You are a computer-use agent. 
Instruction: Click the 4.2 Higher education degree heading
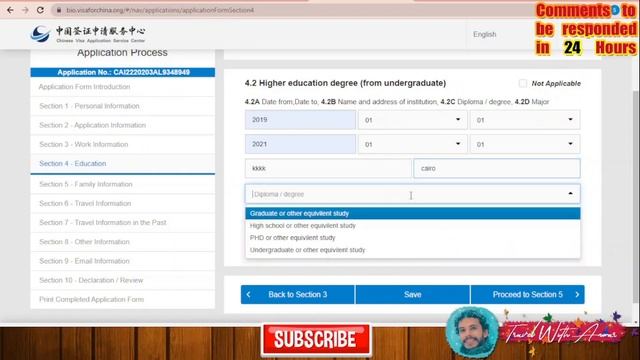pyautogui.click(x=345, y=83)
